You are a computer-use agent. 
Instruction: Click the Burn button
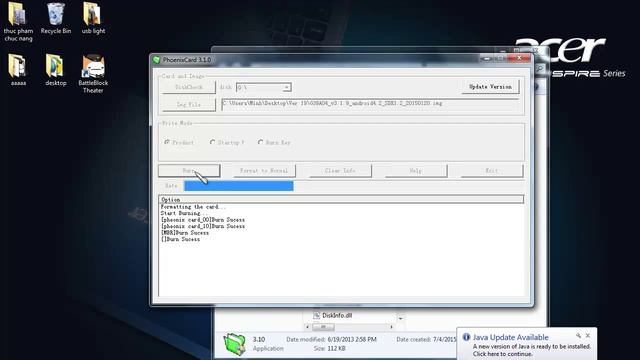point(189,171)
